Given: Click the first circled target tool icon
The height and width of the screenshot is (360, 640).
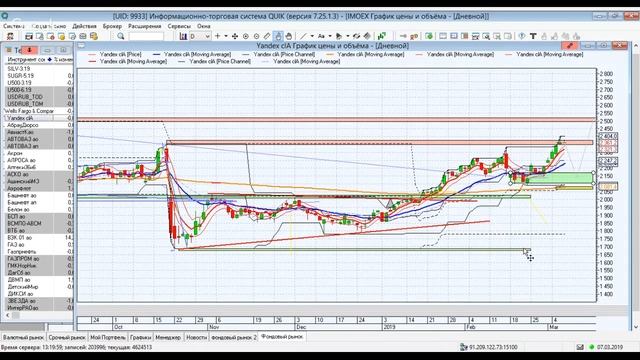Looking at the screenshot, I should click(x=246, y=36).
